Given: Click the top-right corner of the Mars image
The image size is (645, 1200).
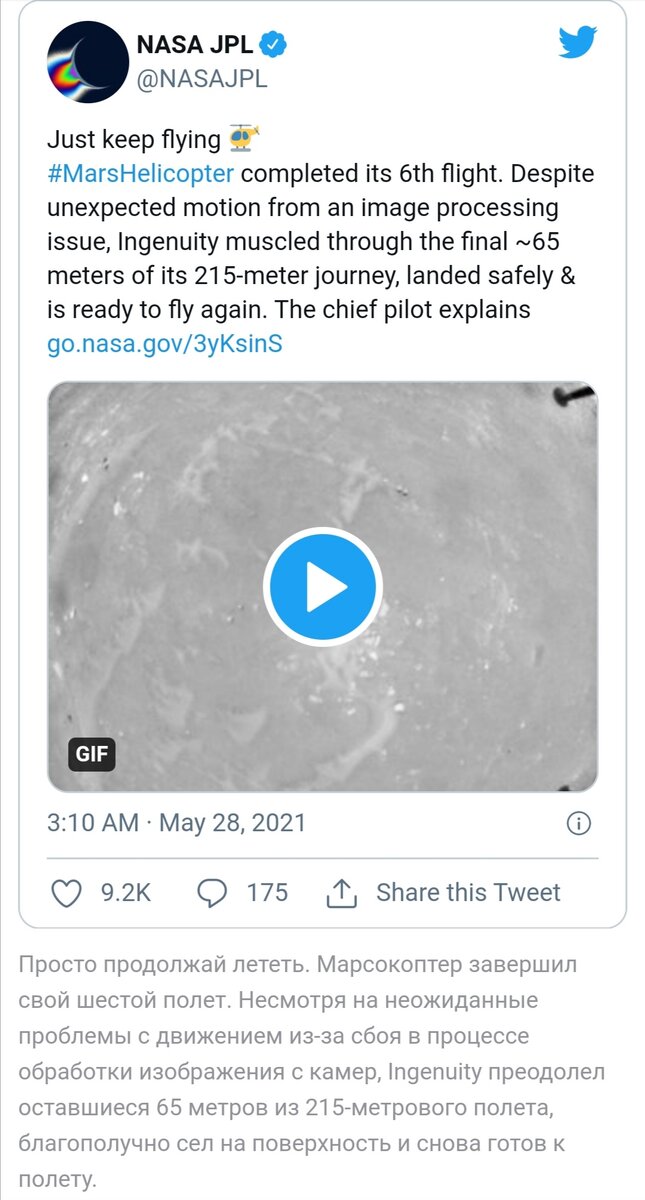Looking at the screenshot, I should click(x=573, y=398).
